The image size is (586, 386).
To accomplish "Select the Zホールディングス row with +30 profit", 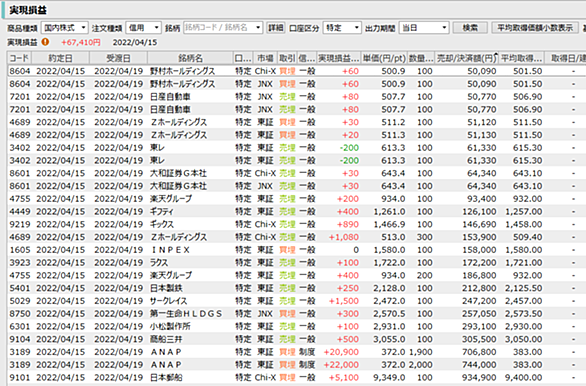I will (297, 122).
